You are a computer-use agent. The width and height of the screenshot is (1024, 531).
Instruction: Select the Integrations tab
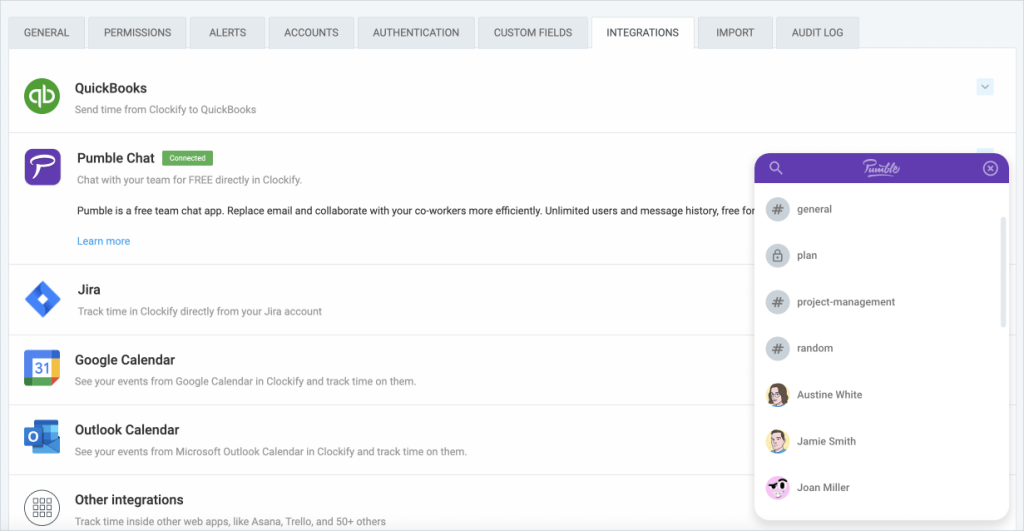point(643,33)
